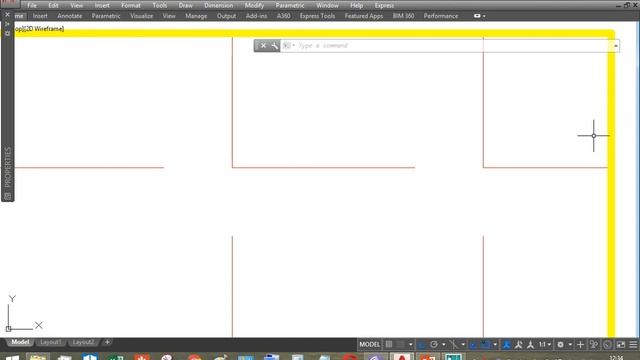Select the Layout2 tab
Screen dimensions: 640x360
[83, 342]
